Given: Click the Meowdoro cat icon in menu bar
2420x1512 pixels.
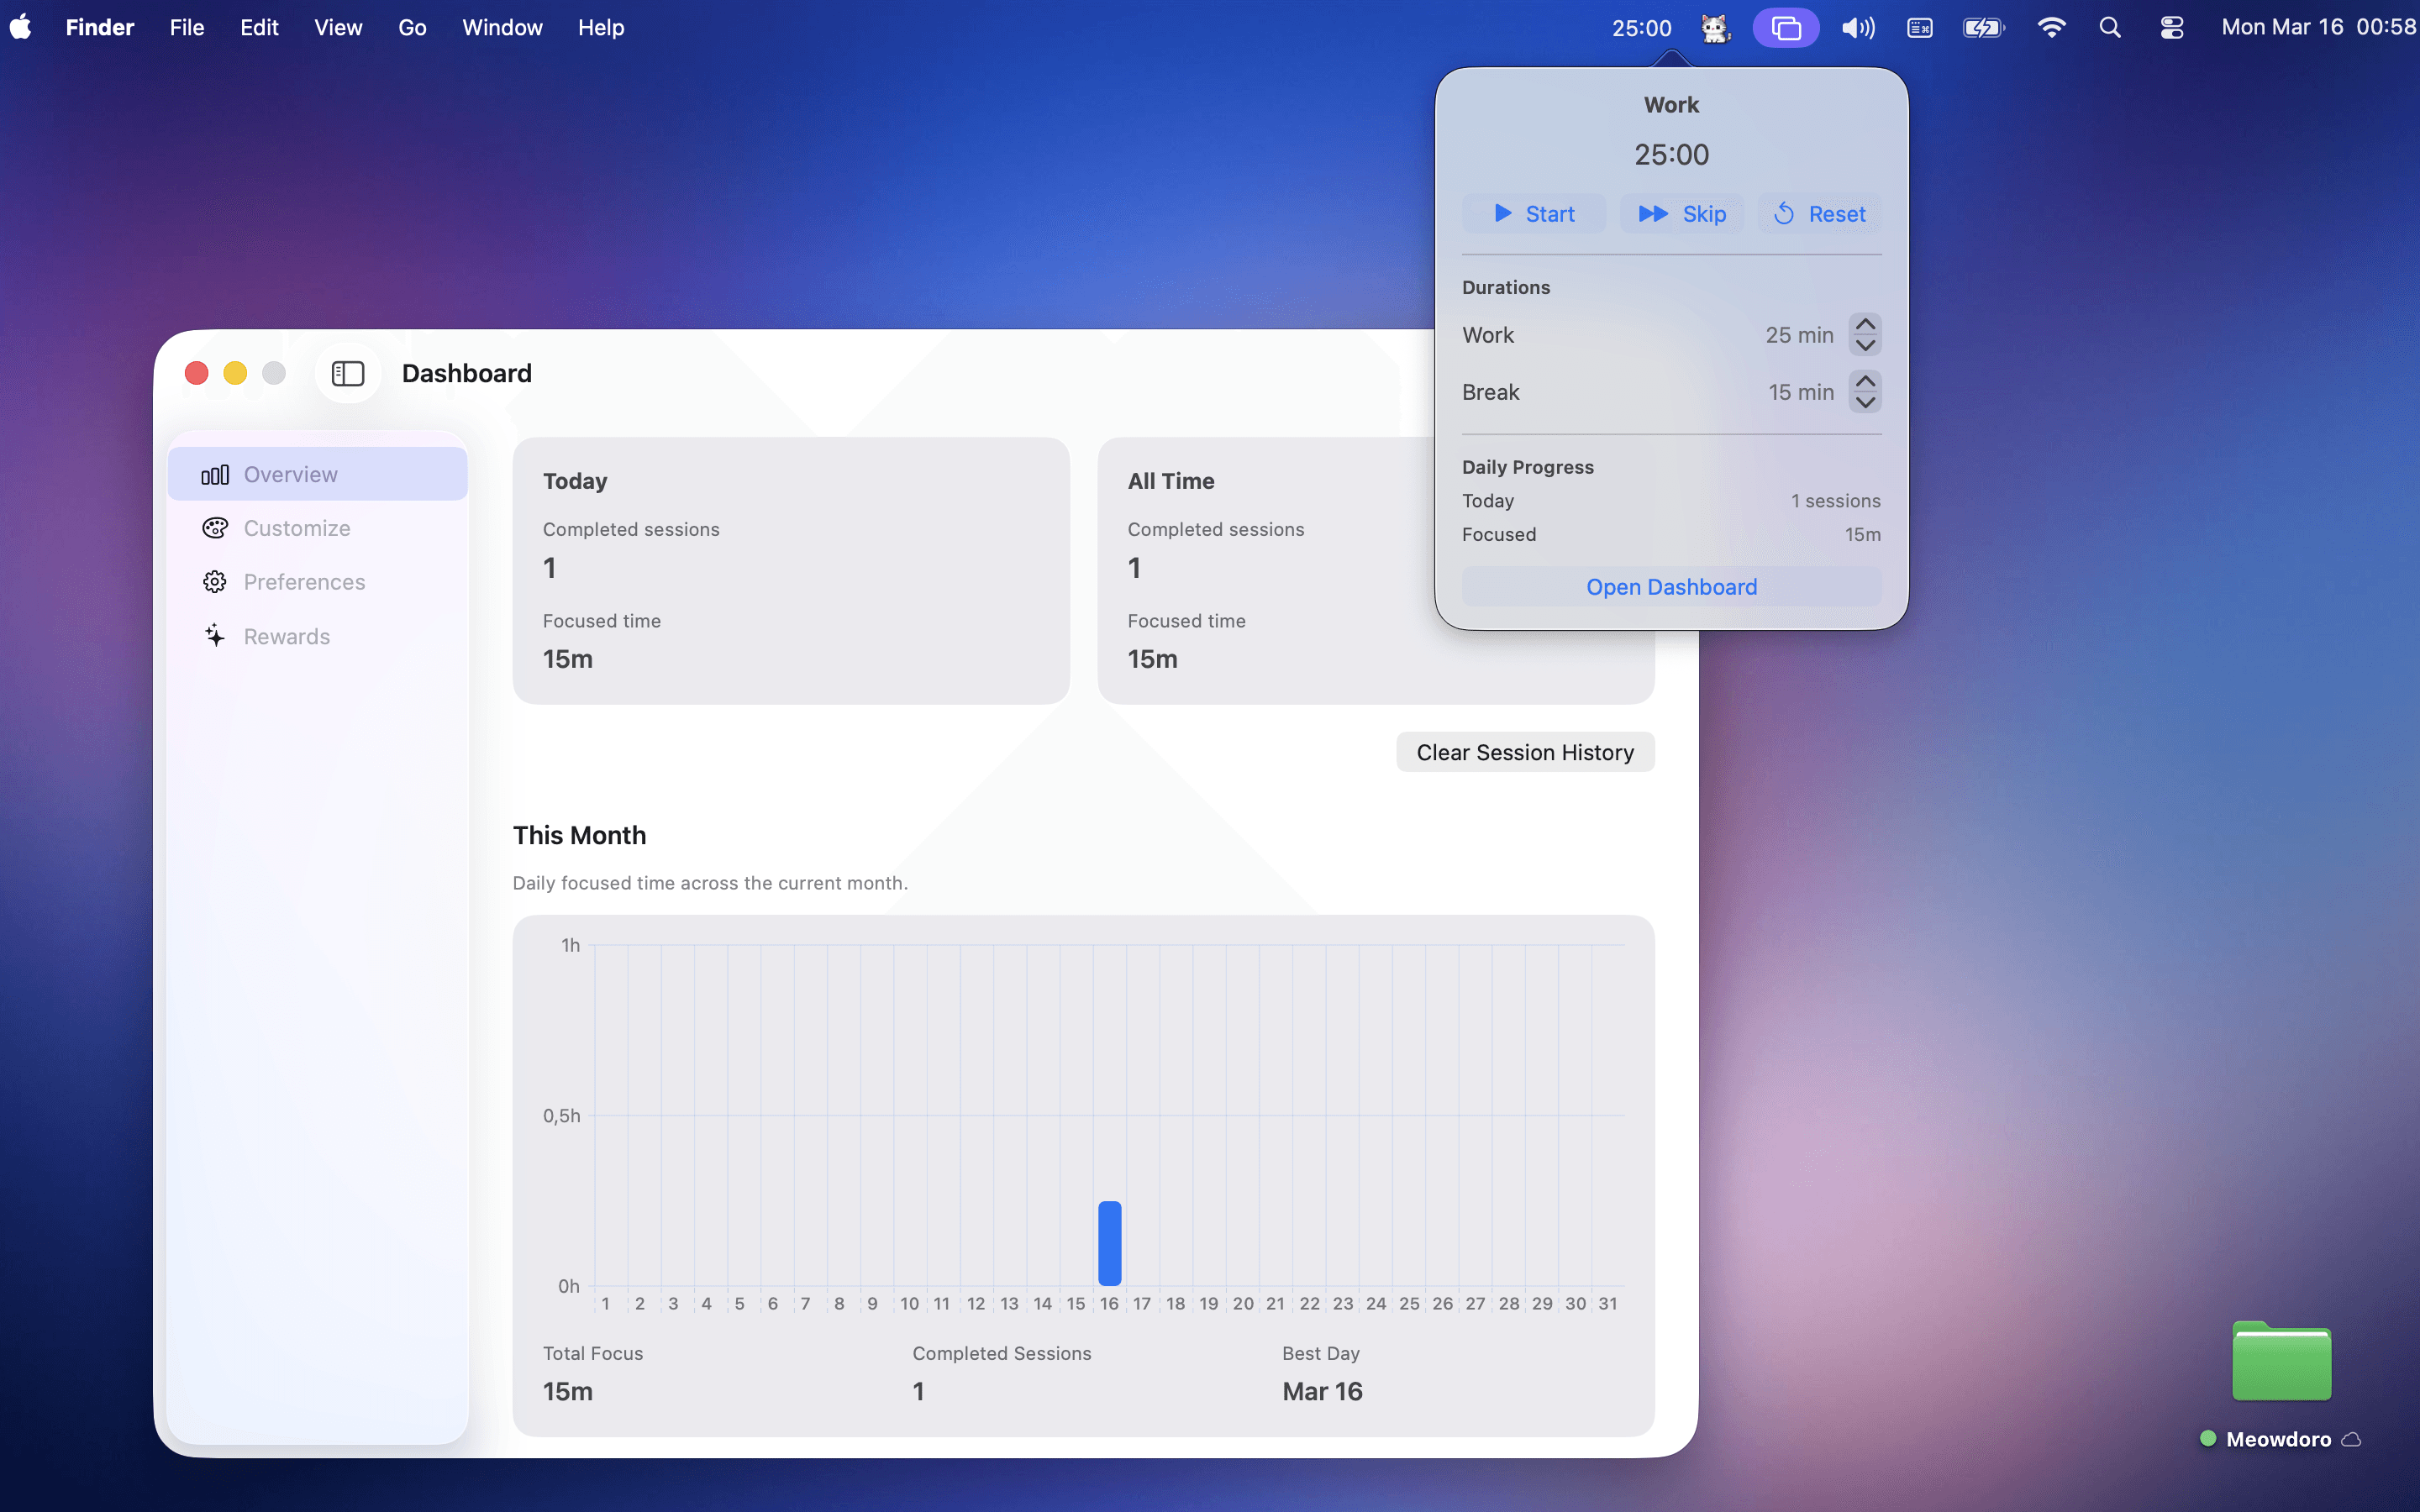Looking at the screenshot, I should click(x=1715, y=28).
